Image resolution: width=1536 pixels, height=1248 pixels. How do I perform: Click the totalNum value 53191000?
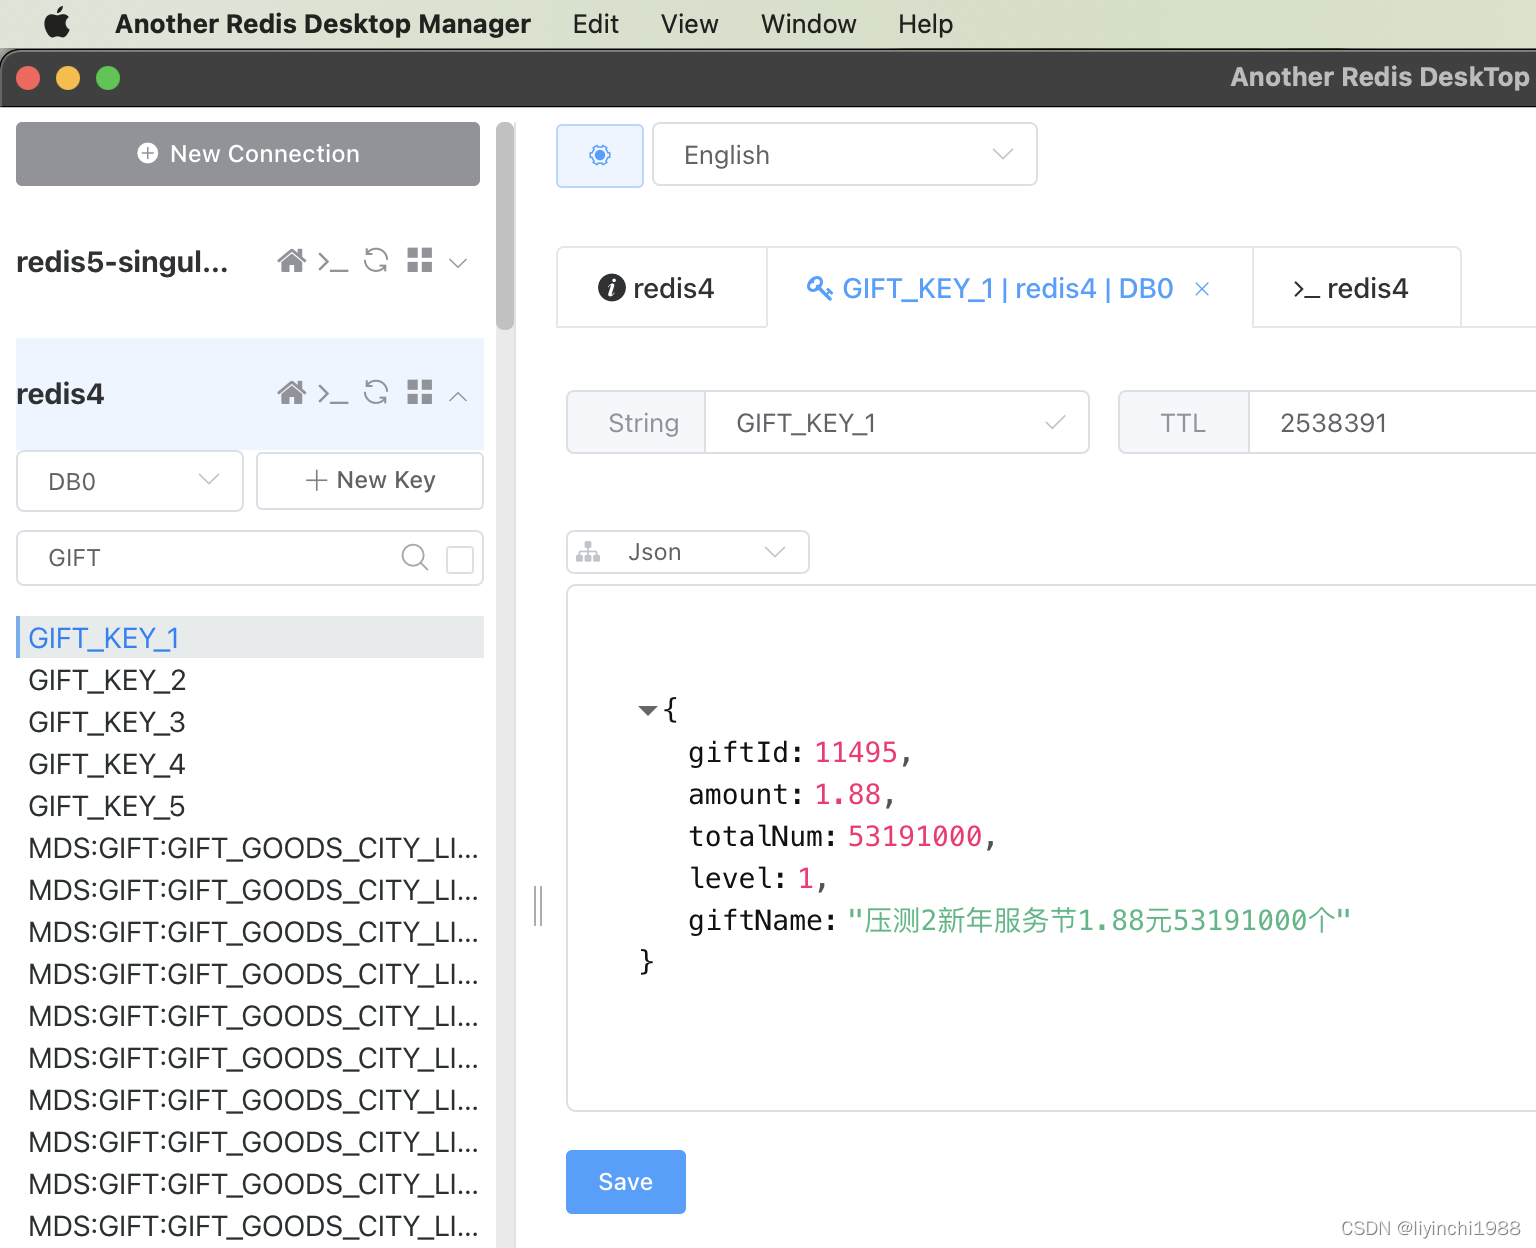pyautogui.click(x=915, y=836)
